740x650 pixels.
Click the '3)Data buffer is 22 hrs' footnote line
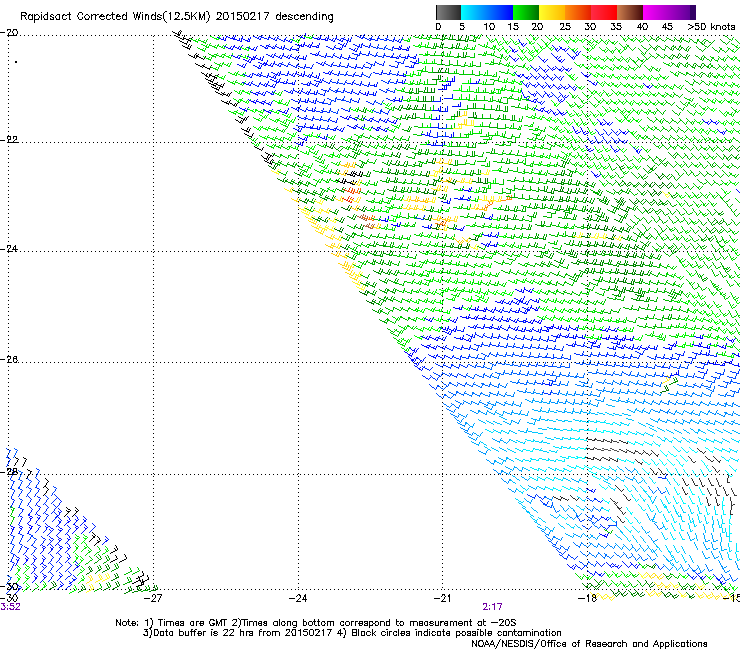tap(352, 633)
